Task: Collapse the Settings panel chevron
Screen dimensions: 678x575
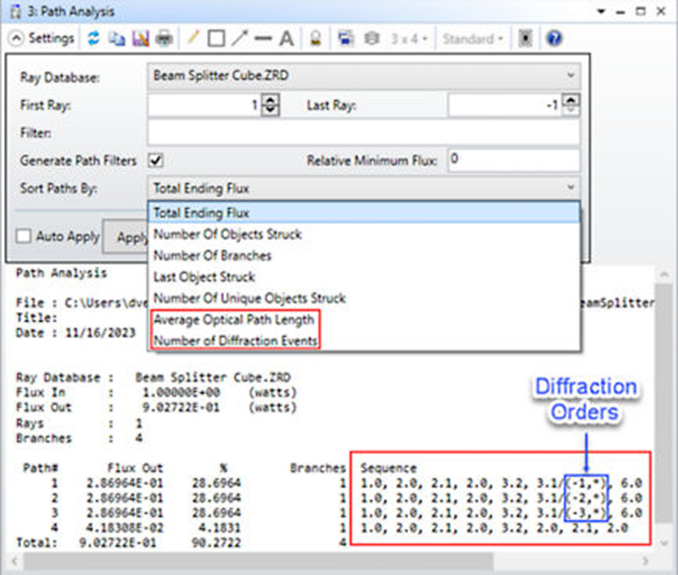Action: point(16,38)
